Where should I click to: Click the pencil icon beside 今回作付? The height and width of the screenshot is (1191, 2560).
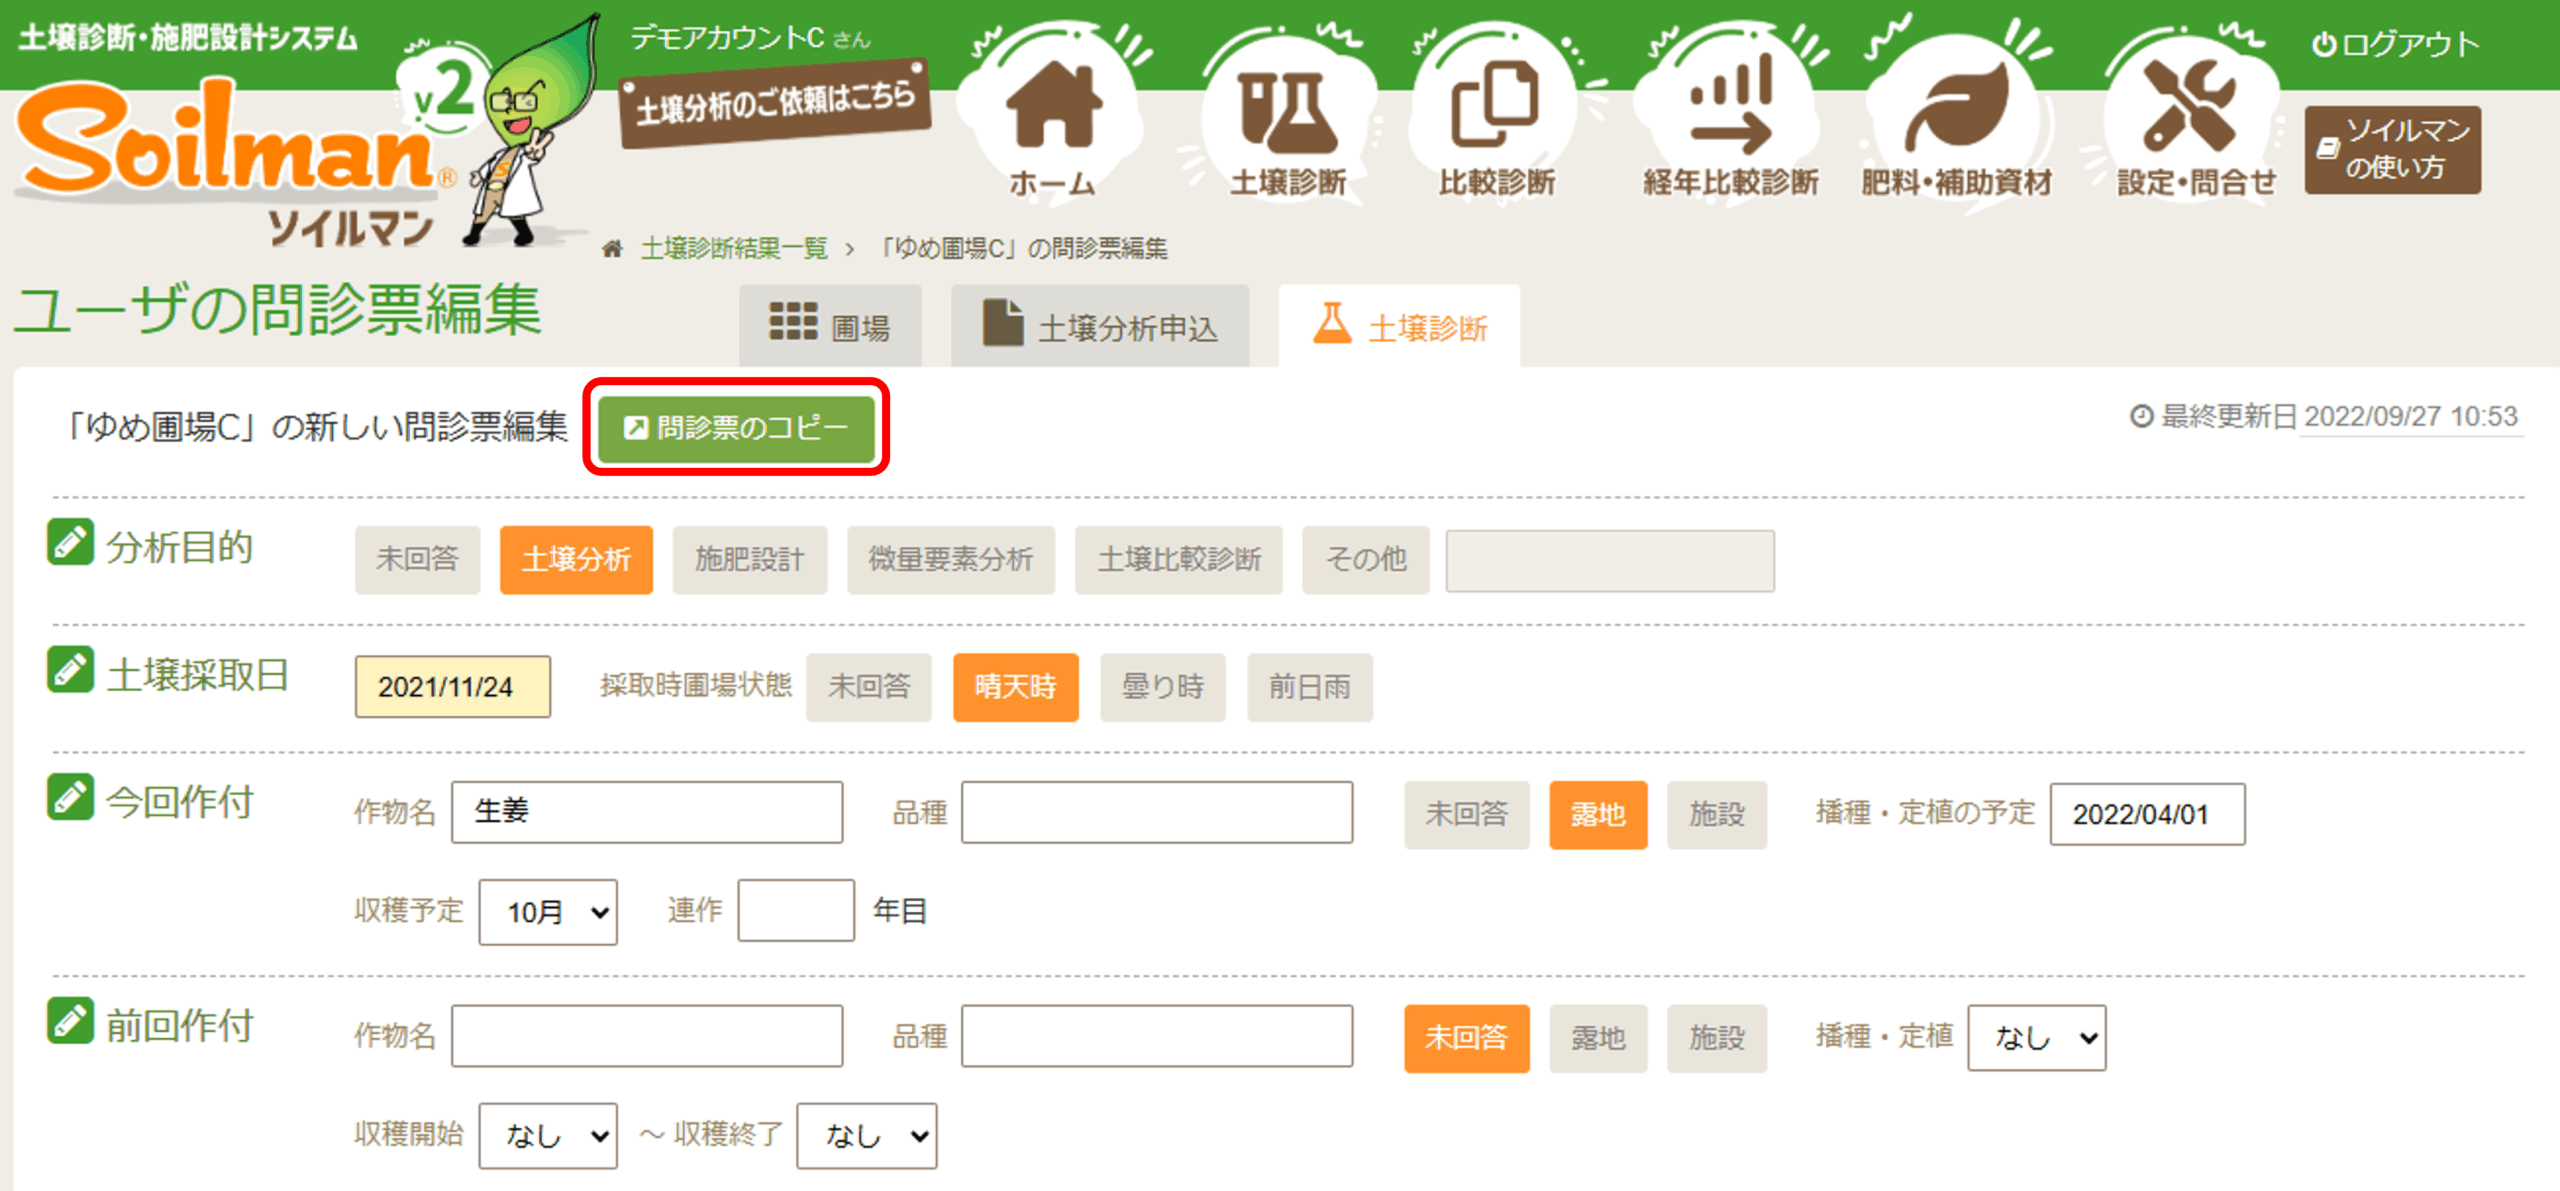pyautogui.click(x=70, y=798)
